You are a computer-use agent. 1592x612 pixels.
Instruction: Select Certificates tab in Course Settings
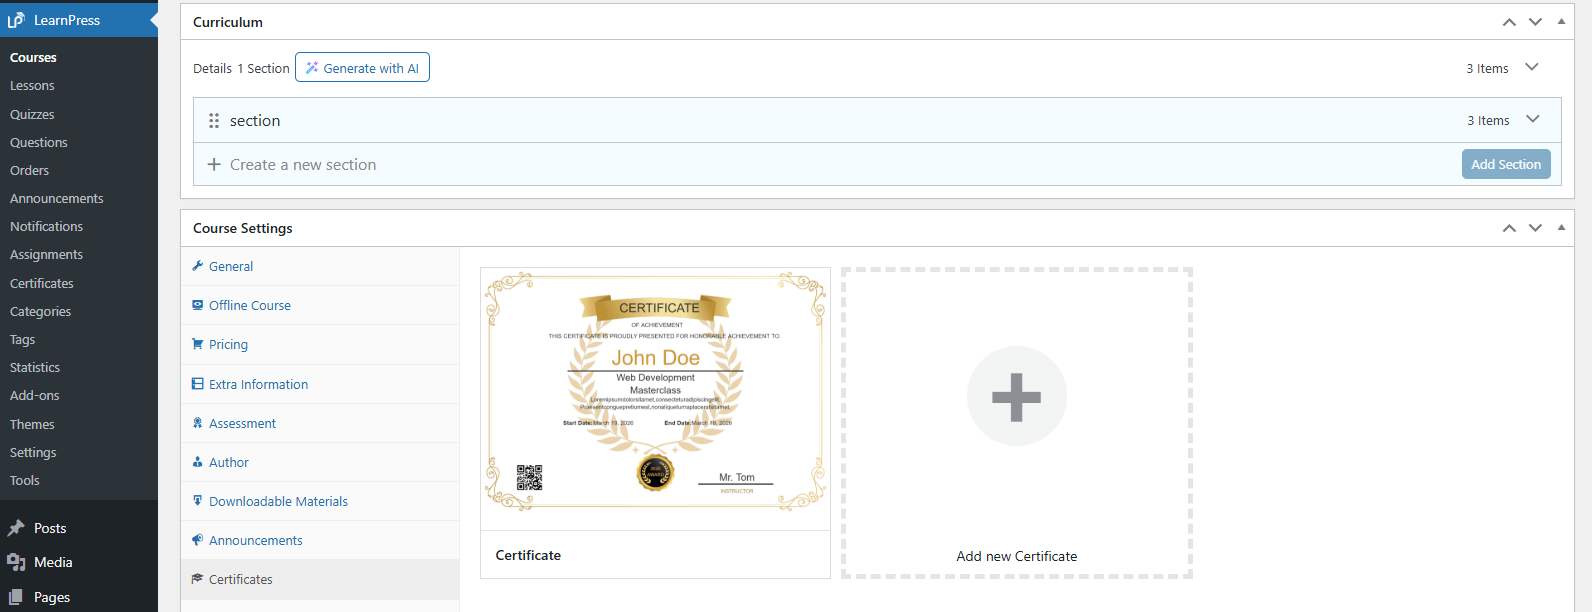click(320, 579)
